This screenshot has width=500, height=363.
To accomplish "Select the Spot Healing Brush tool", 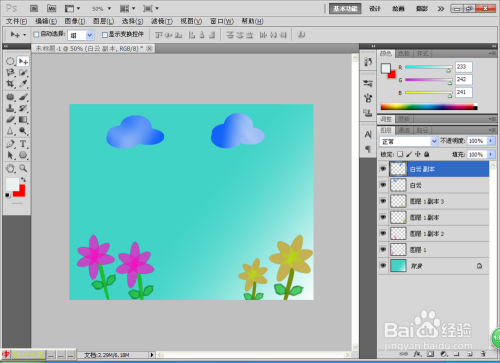I will click(x=10, y=97).
